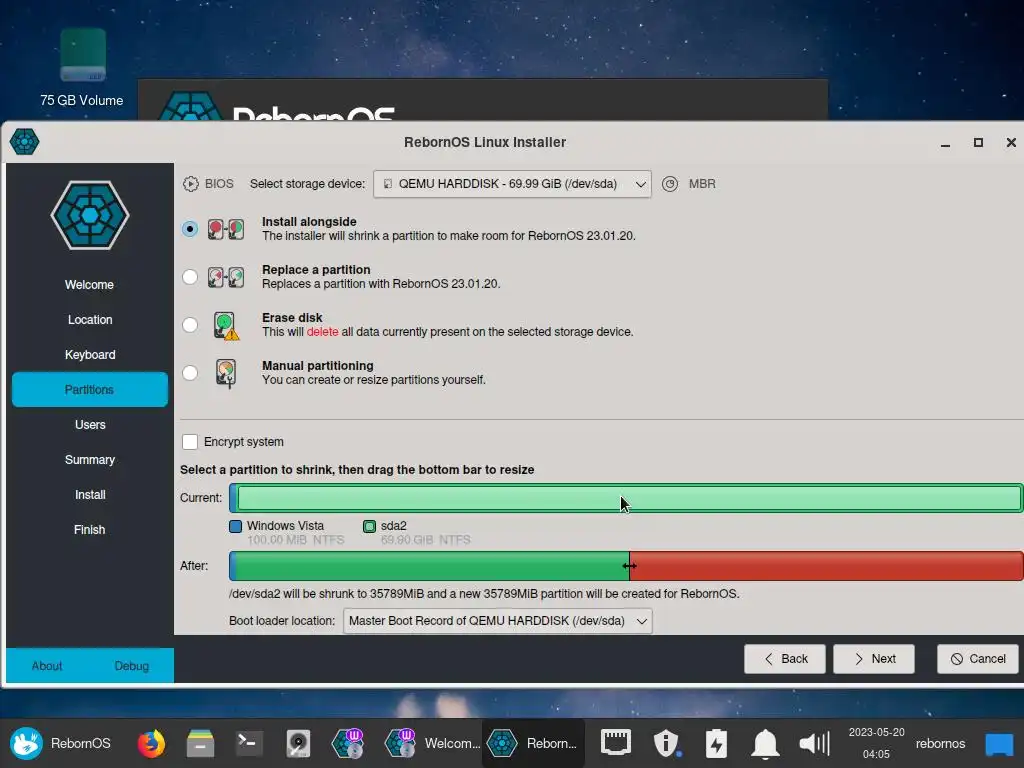Open the RebornOS application launcher menu

point(60,743)
